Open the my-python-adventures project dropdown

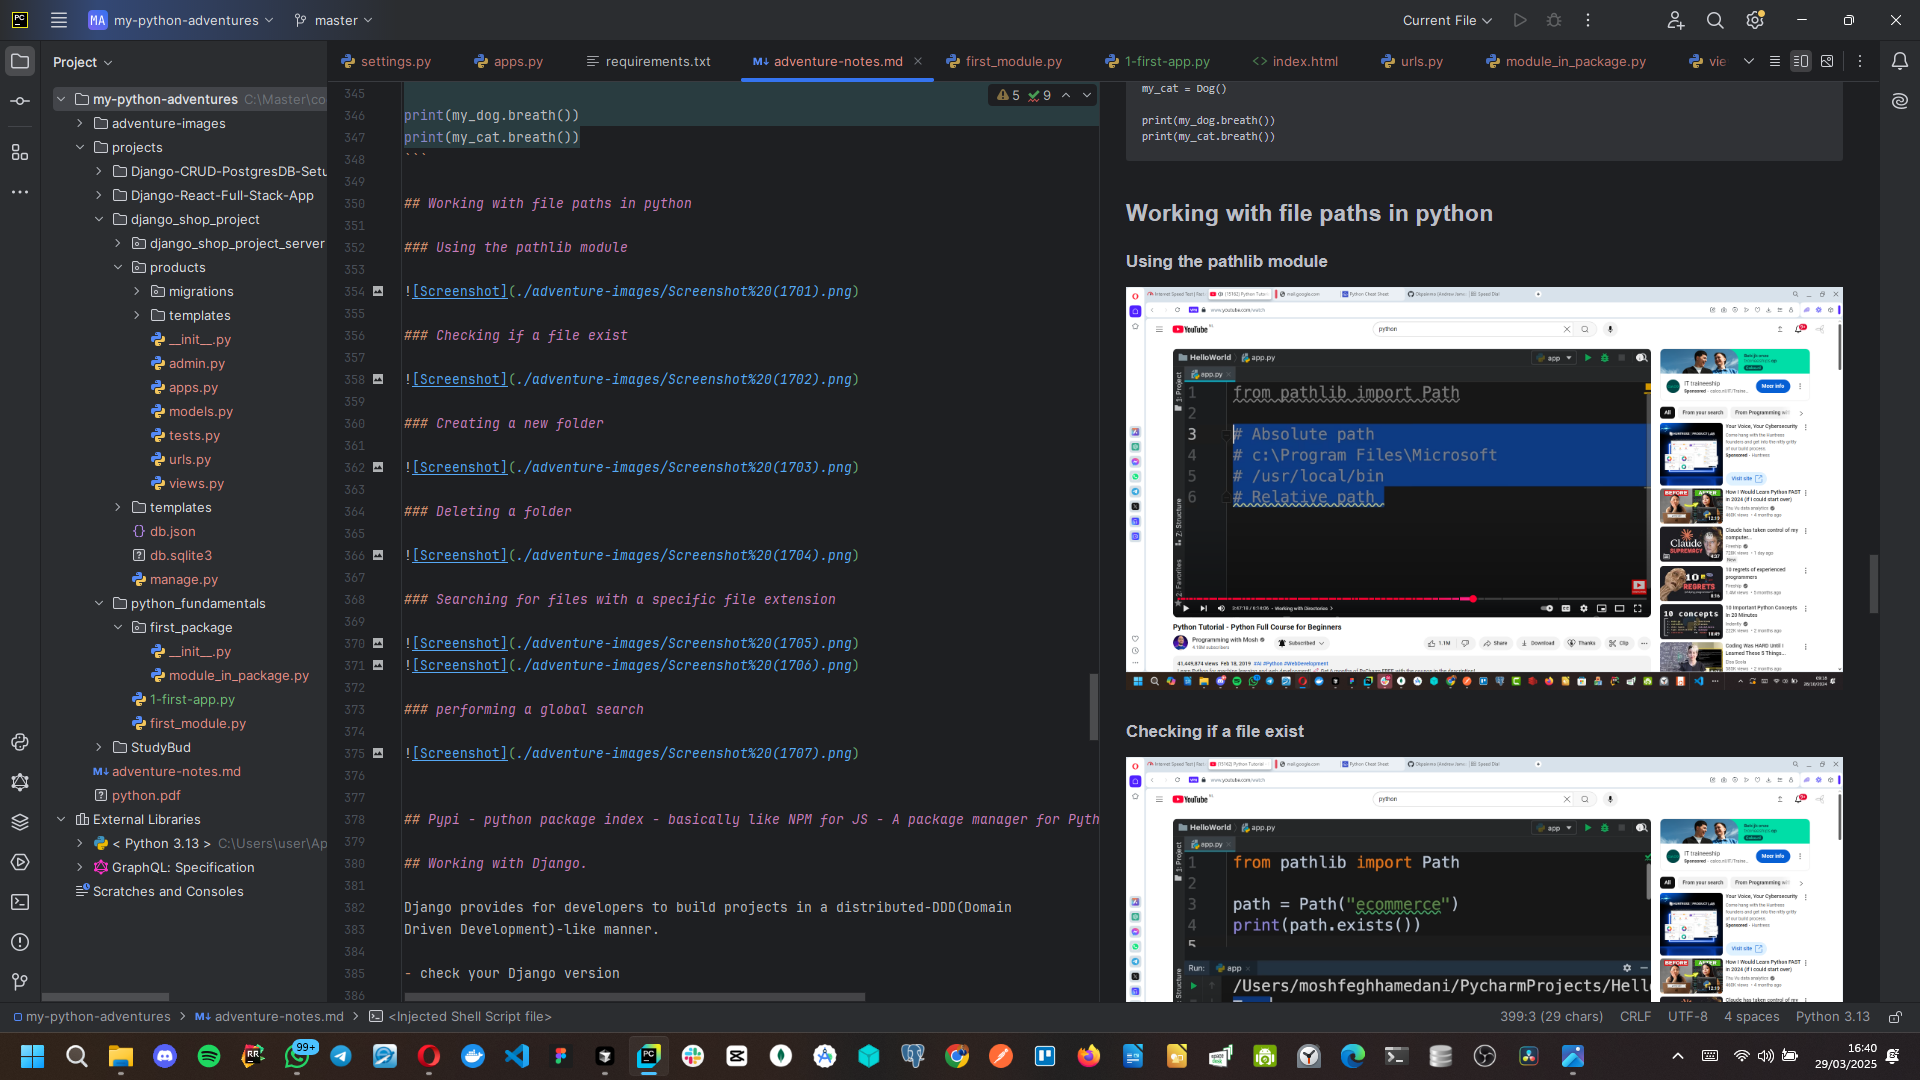pyautogui.click(x=181, y=20)
